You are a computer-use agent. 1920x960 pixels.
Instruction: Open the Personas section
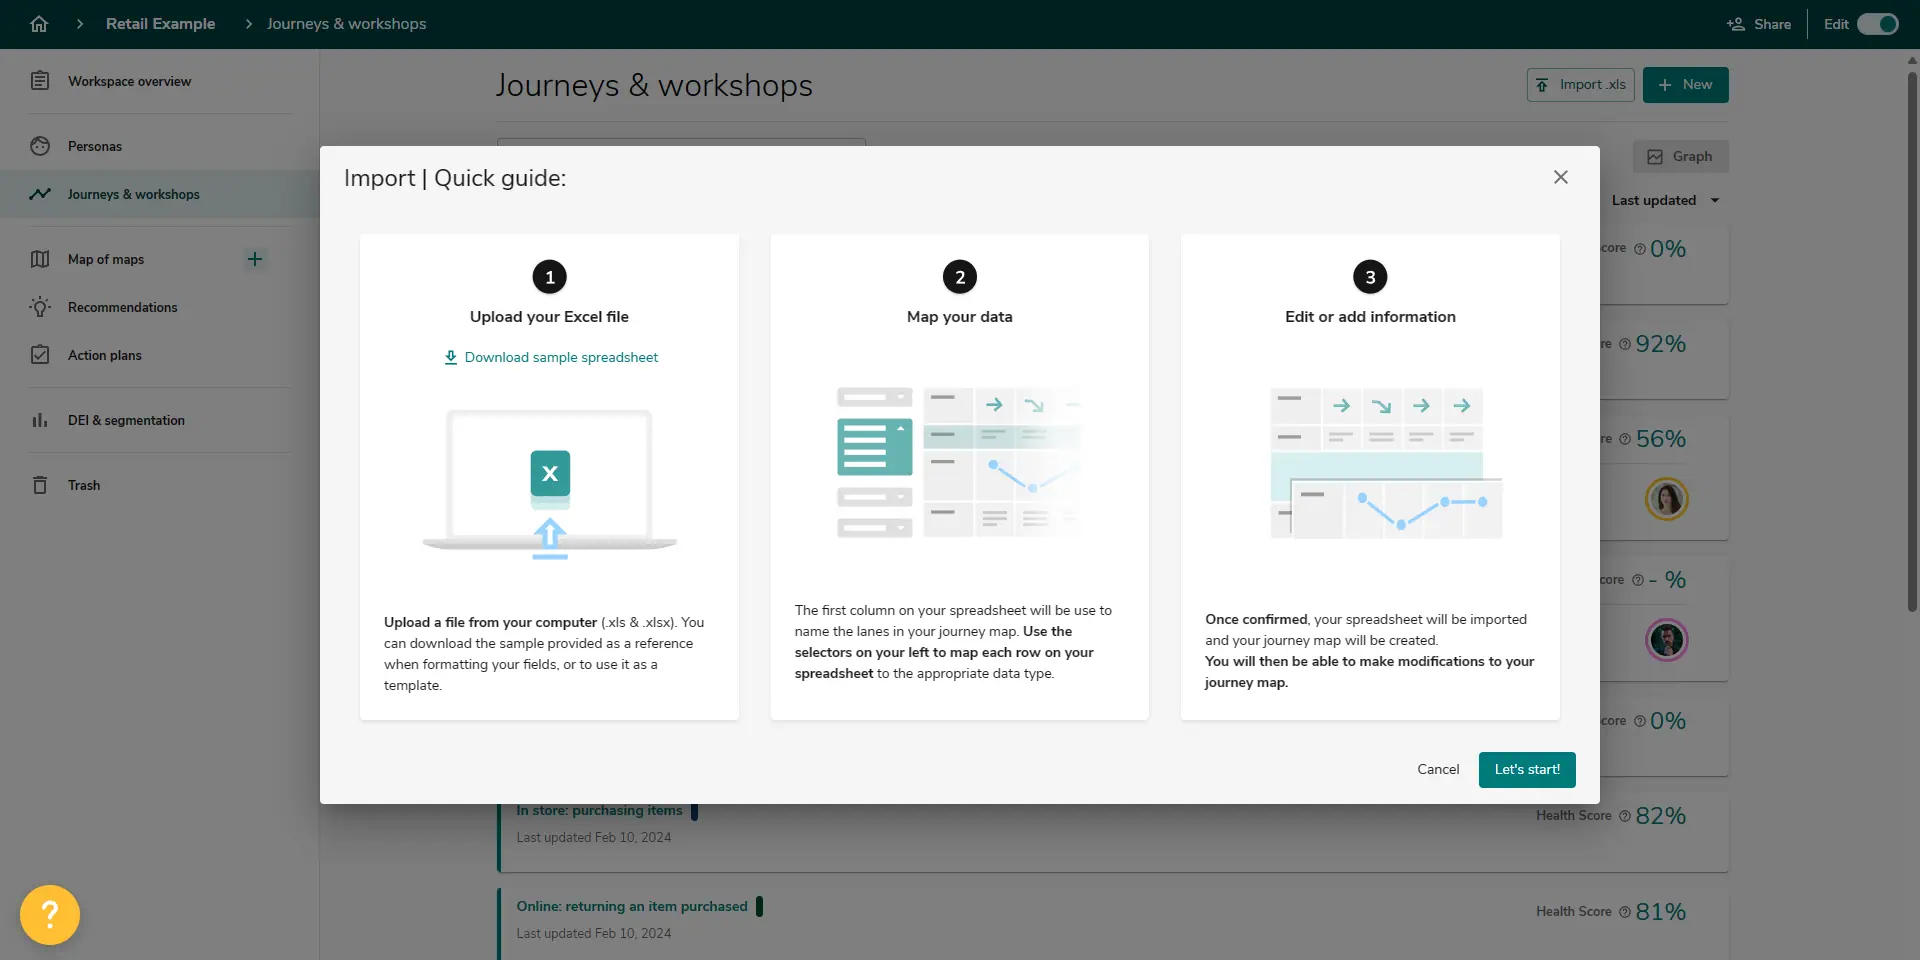[95, 145]
